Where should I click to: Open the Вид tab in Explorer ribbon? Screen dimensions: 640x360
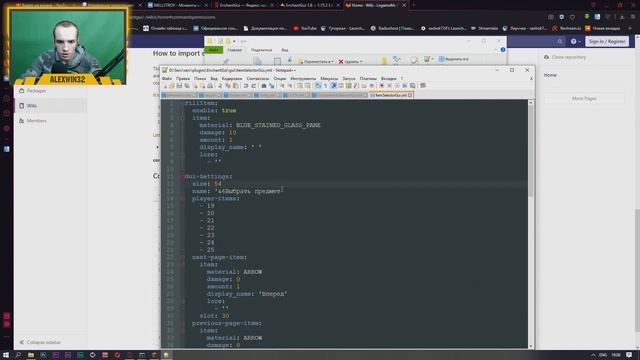(x=284, y=50)
